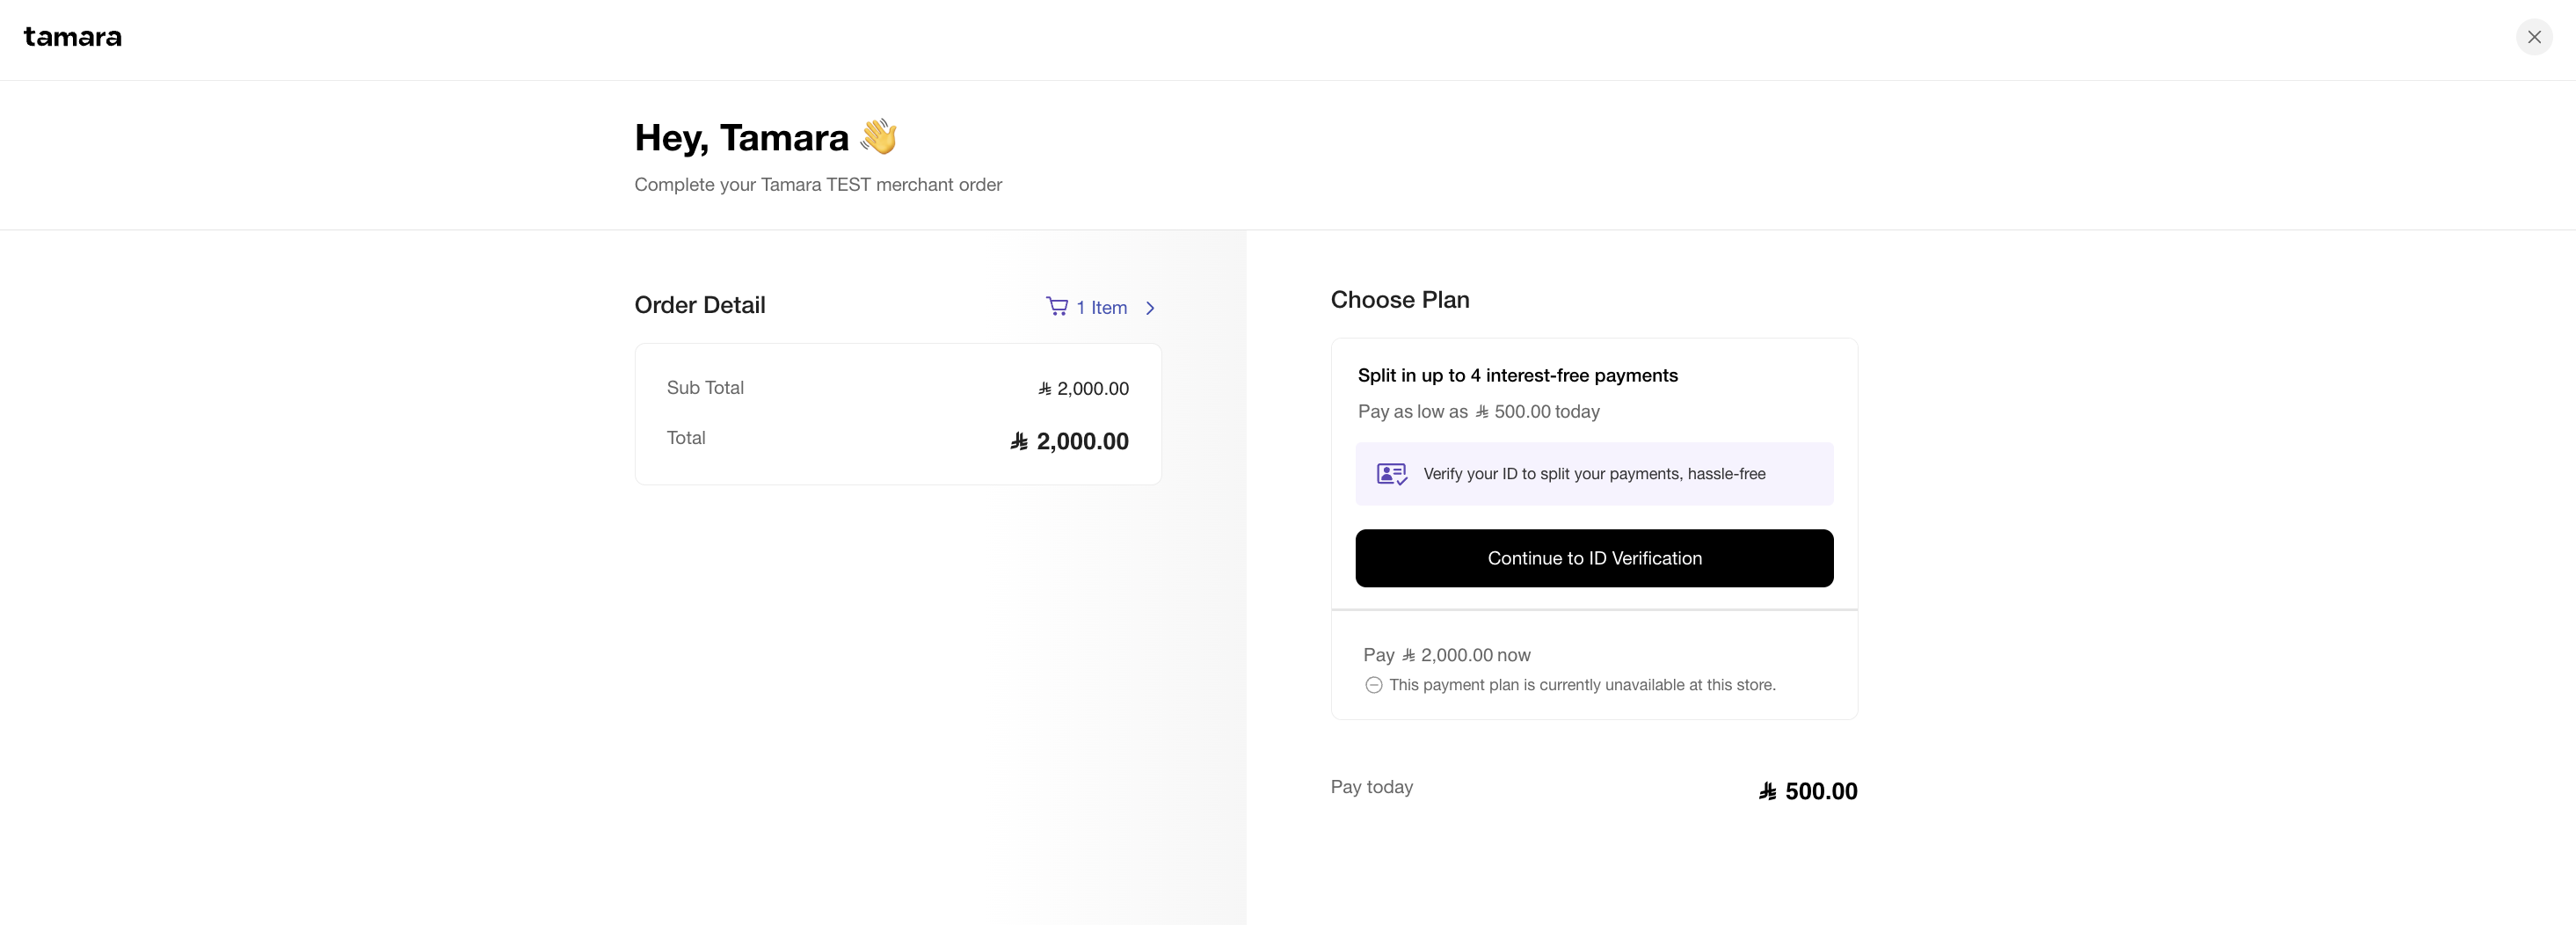This screenshot has height=925, width=2576.
Task: Expand order items with the chevron arrow
Action: click(1150, 308)
